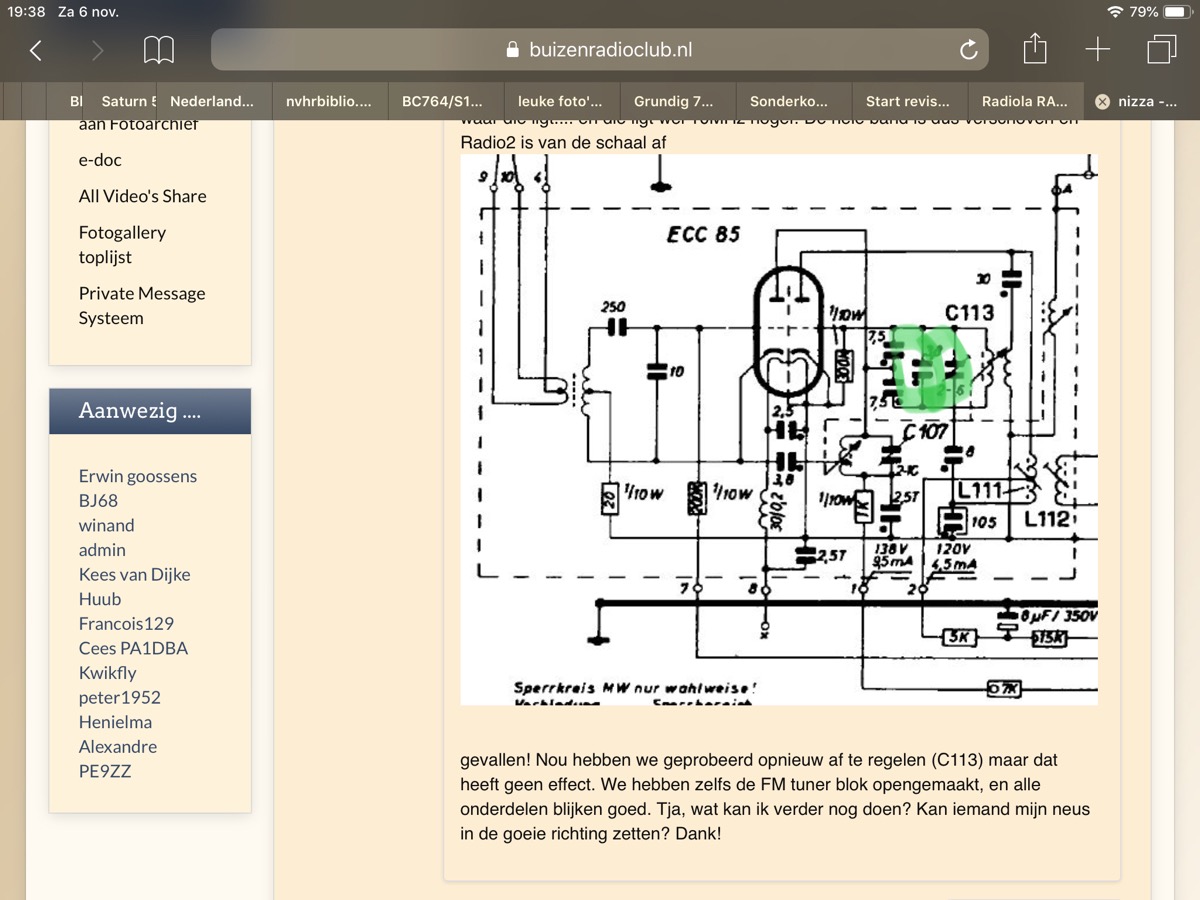Tap the padlock icon in address bar
1200x900 pixels.
click(x=514, y=50)
